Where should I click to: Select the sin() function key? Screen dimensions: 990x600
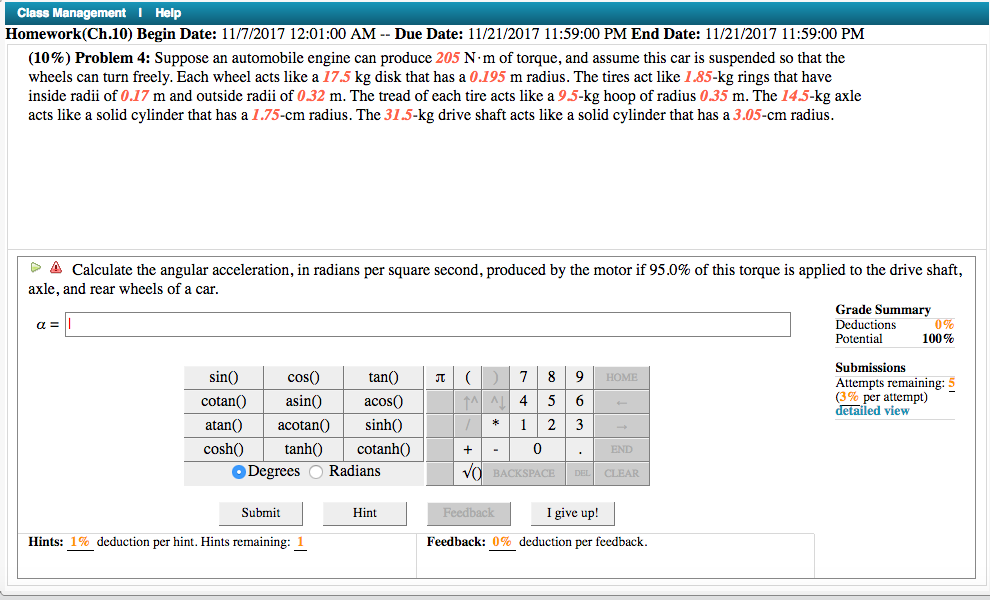pos(222,377)
